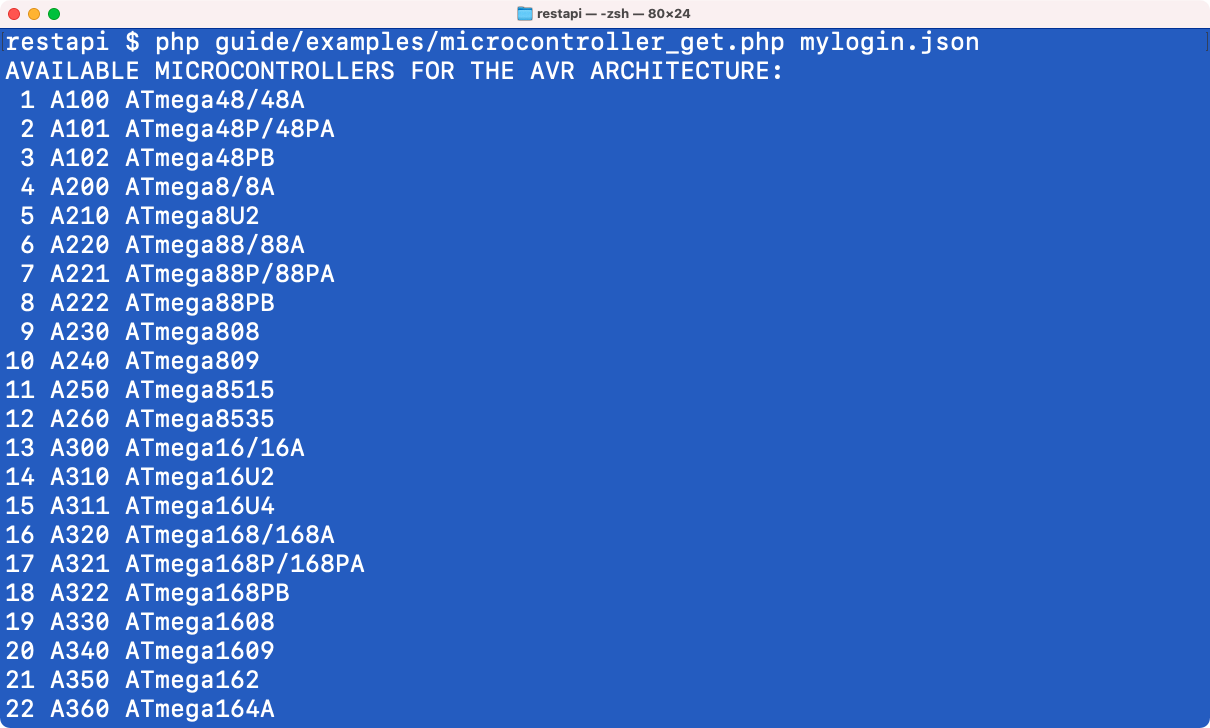Click the ATmega88P/88PA row
The image size is (1210, 728).
tap(229, 275)
